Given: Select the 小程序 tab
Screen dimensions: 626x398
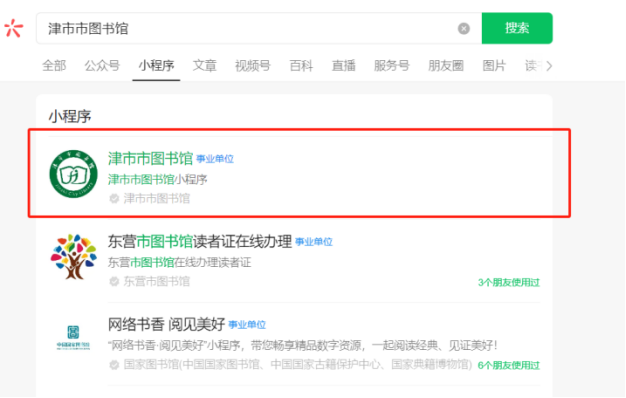Looking at the screenshot, I should point(156,65).
